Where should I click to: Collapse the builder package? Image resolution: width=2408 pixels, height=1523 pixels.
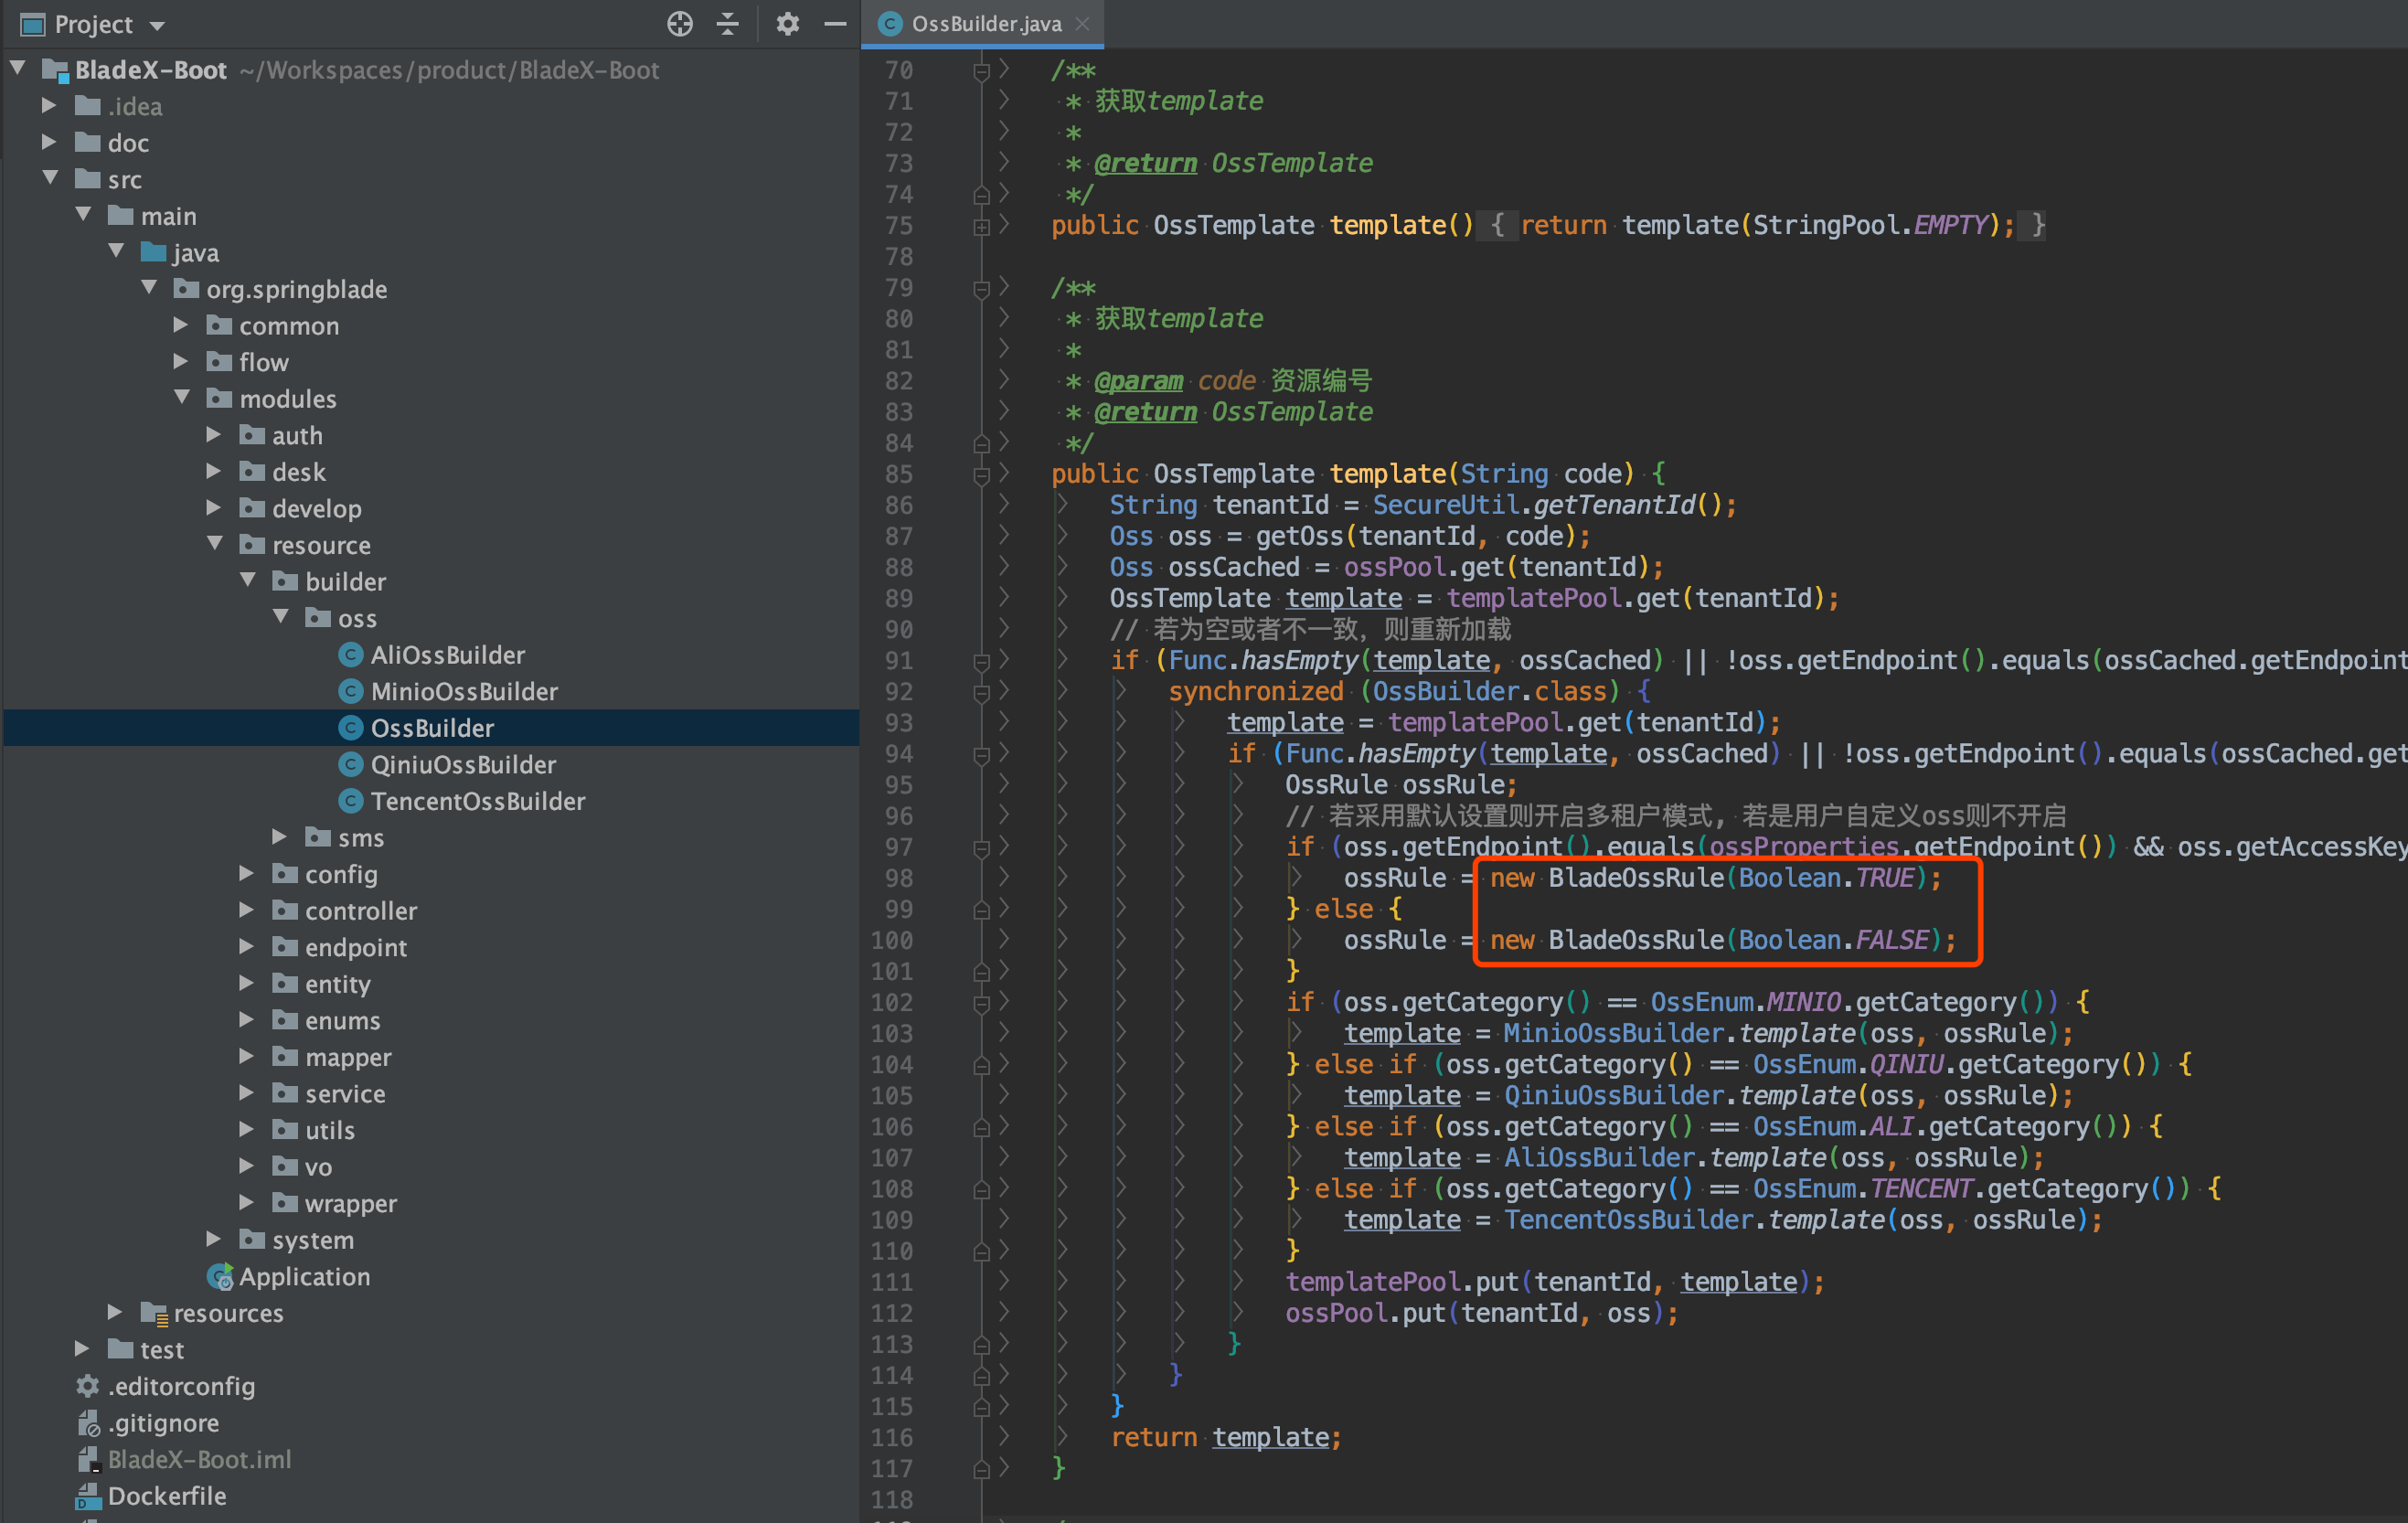(x=249, y=581)
